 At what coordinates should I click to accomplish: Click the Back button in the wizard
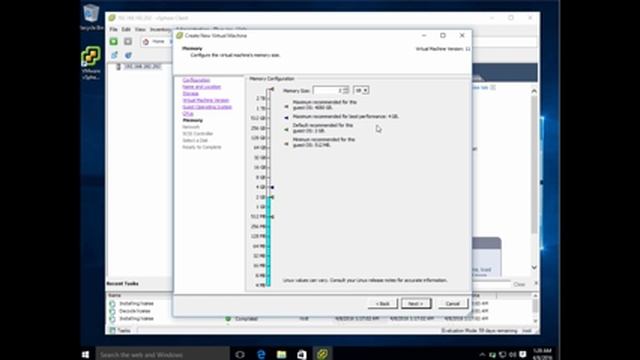pyautogui.click(x=383, y=304)
